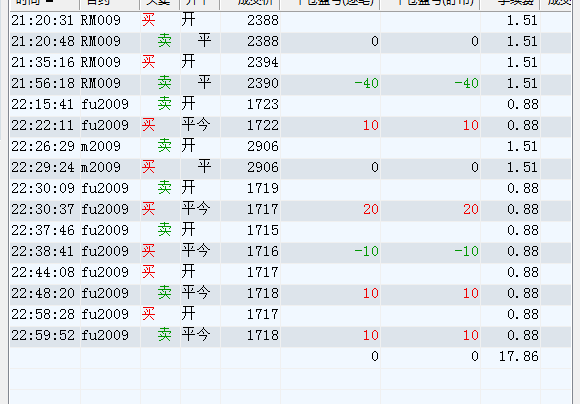Click the time cell 22:48:20
The width and height of the screenshot is (580, 404).
[43, 293]
